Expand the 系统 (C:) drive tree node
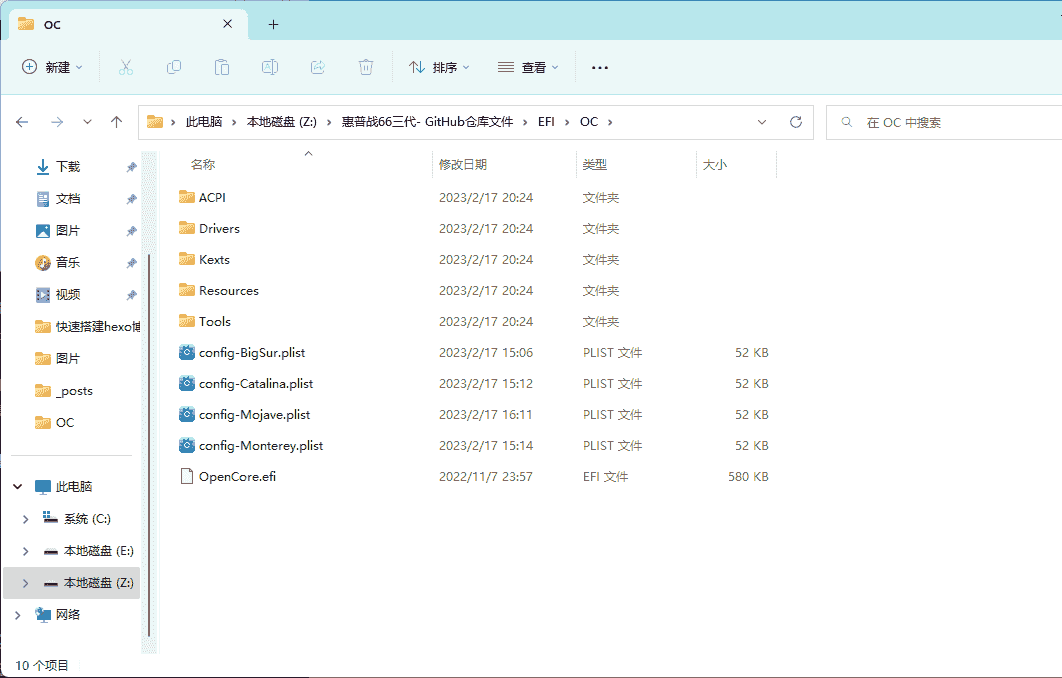1062x678 pixels. coord(26,519)
